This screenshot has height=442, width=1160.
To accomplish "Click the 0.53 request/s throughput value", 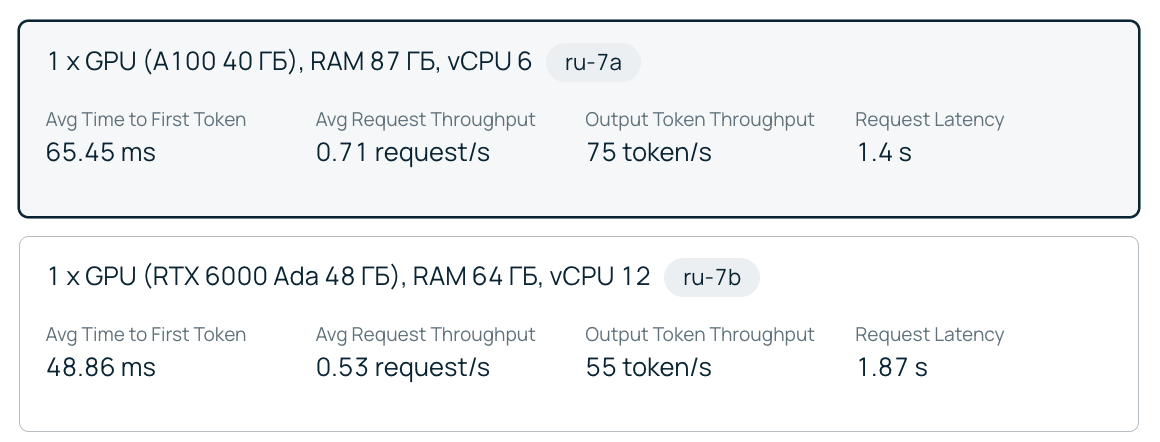I will coord(402,367).
